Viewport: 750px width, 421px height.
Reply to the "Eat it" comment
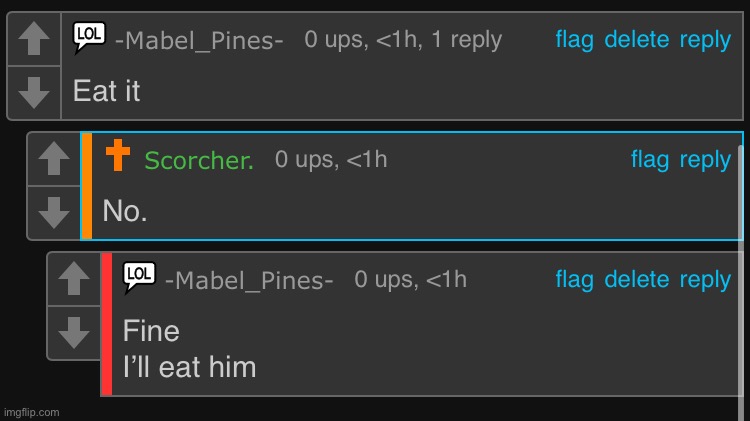coord(706,40)
